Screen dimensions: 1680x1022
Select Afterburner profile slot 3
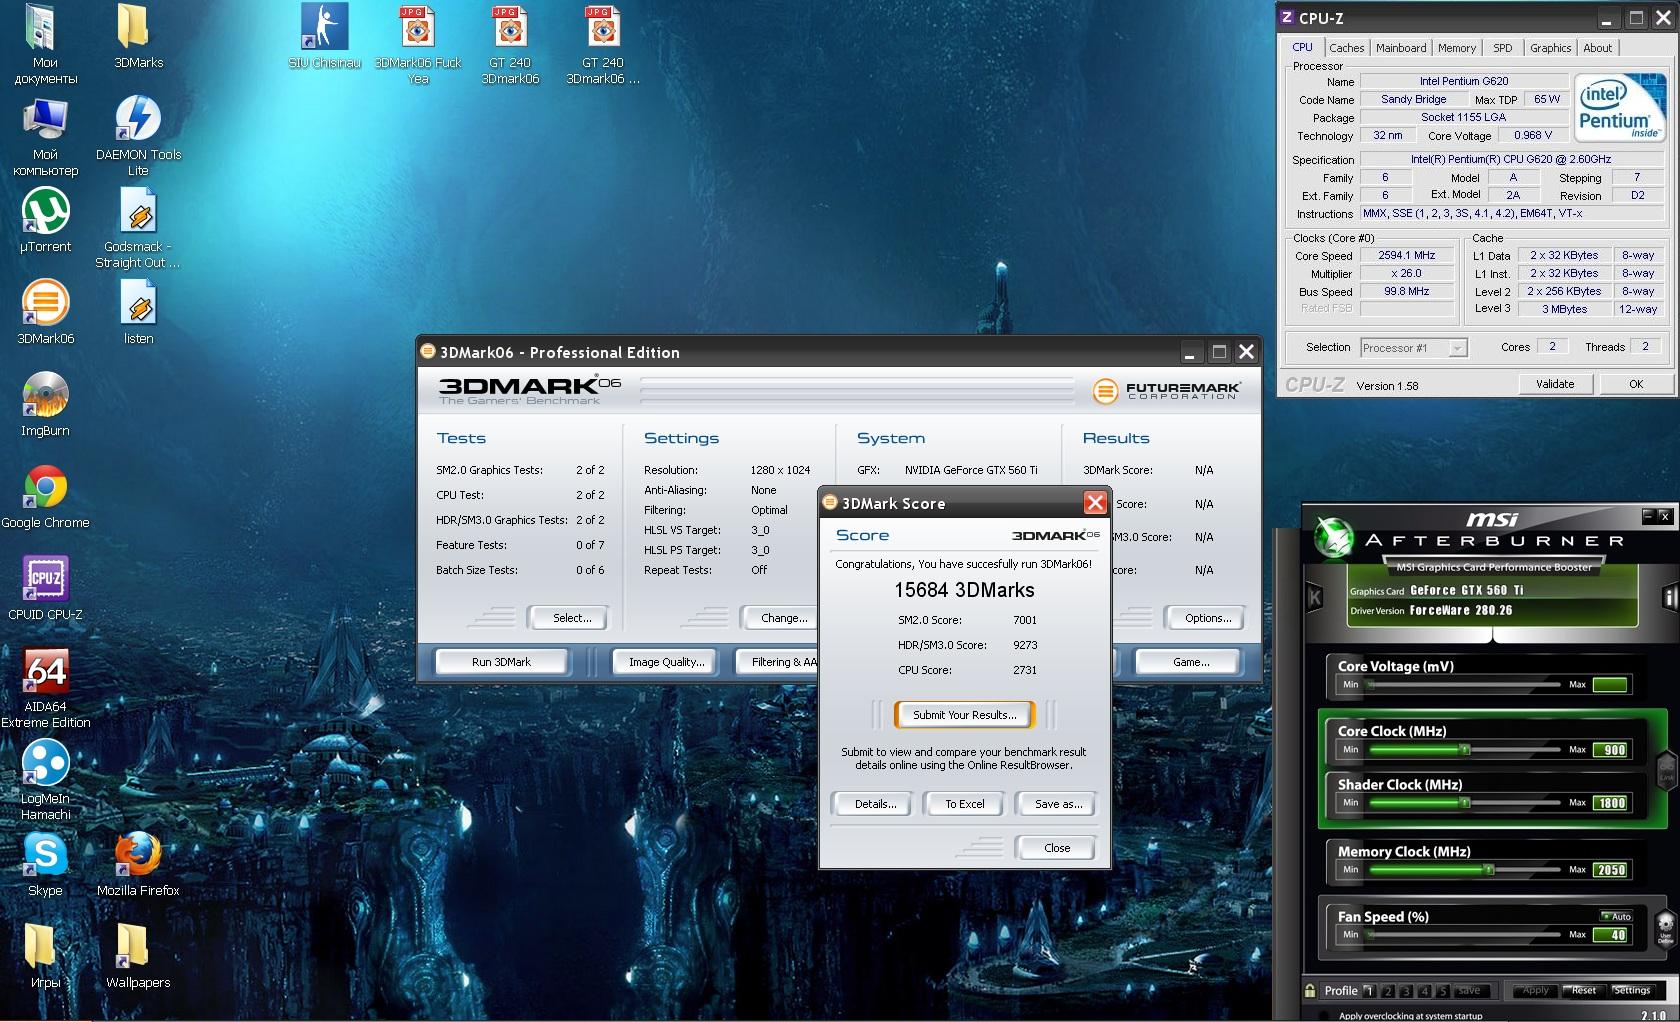(x=1405, y=991)
